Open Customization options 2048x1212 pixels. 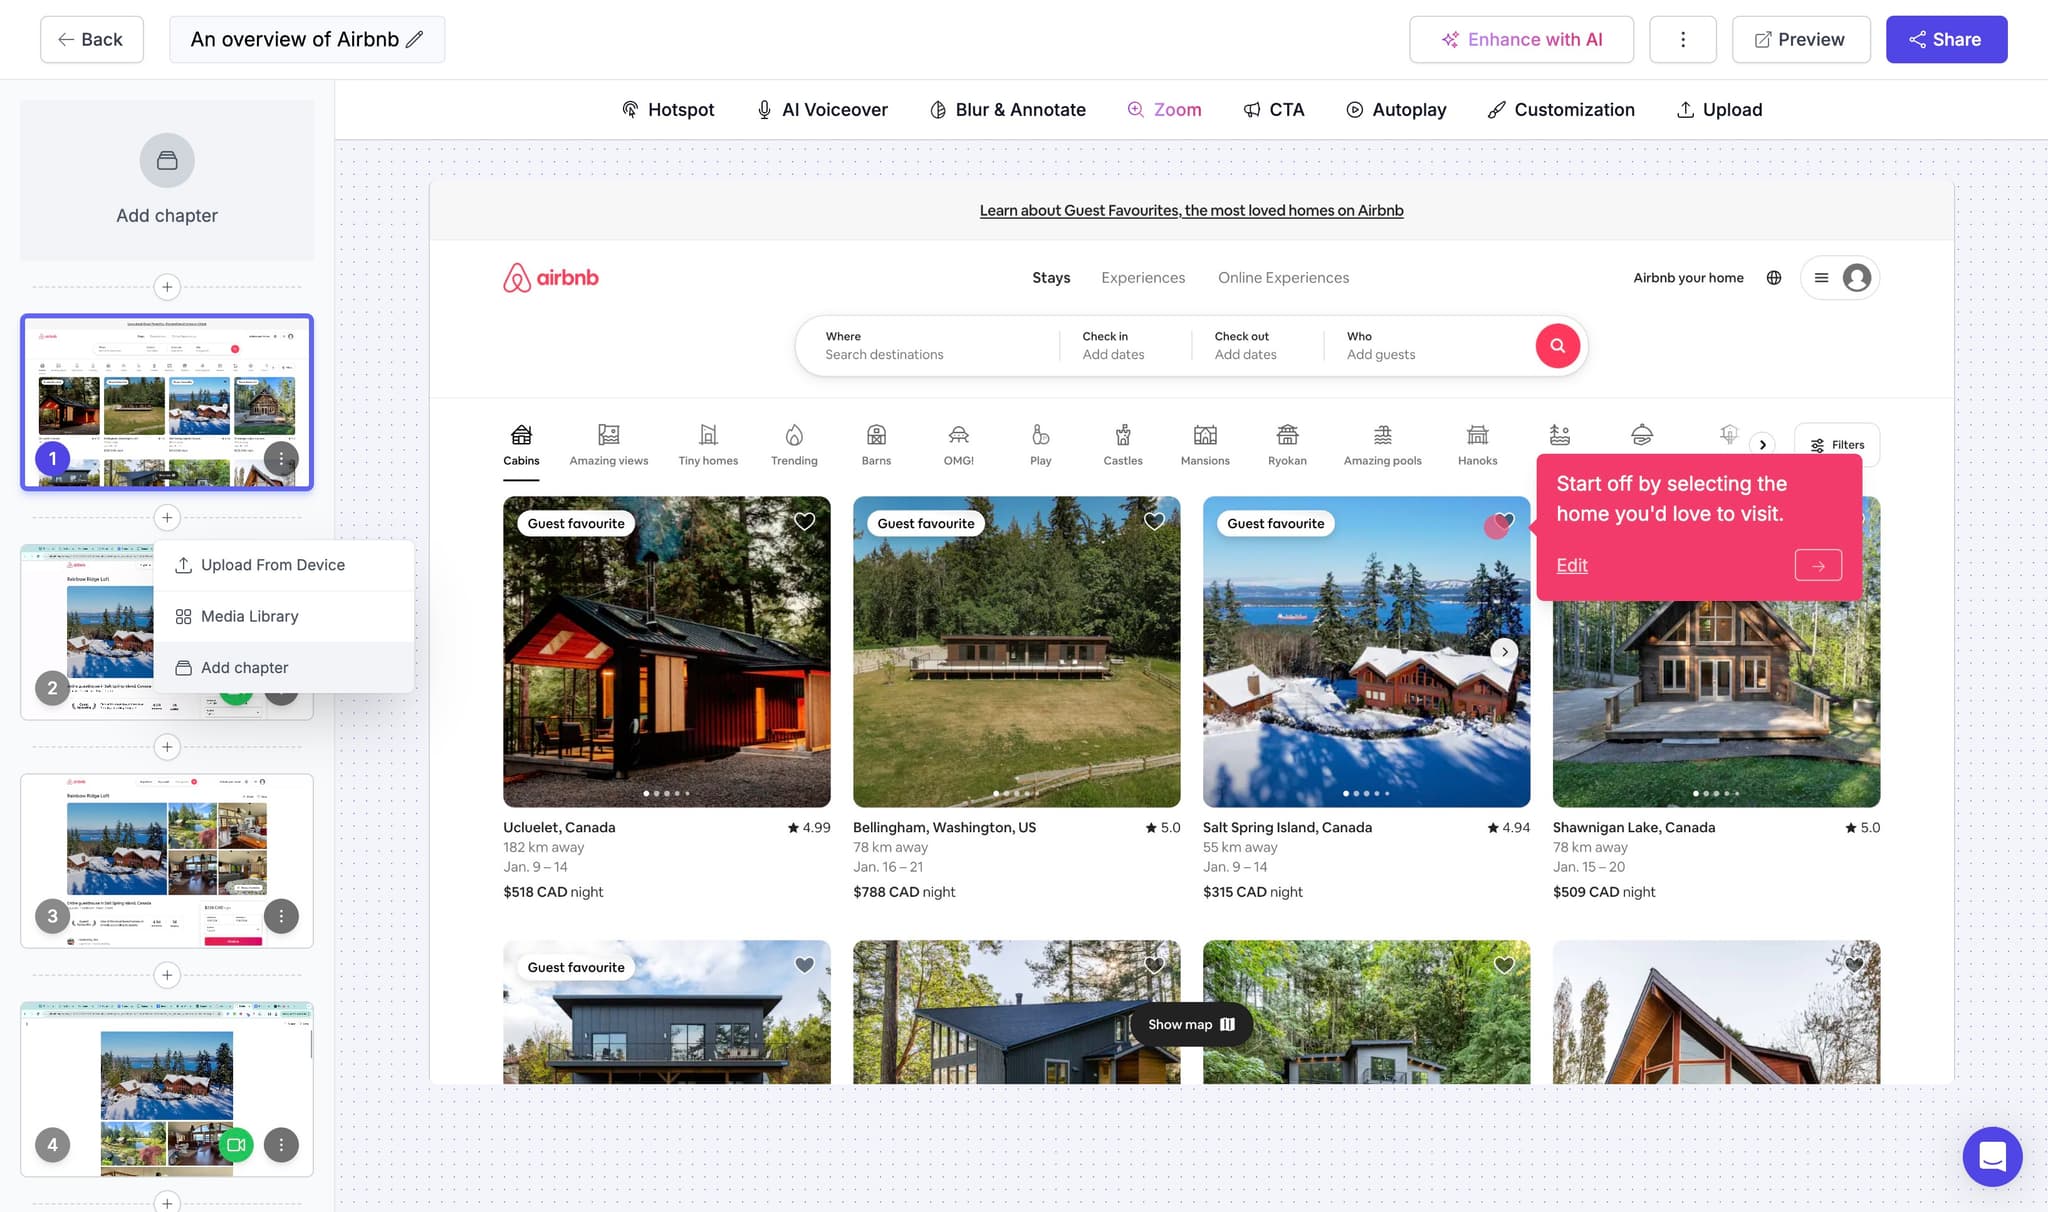pyautogui.click(x=1560, y=110)
